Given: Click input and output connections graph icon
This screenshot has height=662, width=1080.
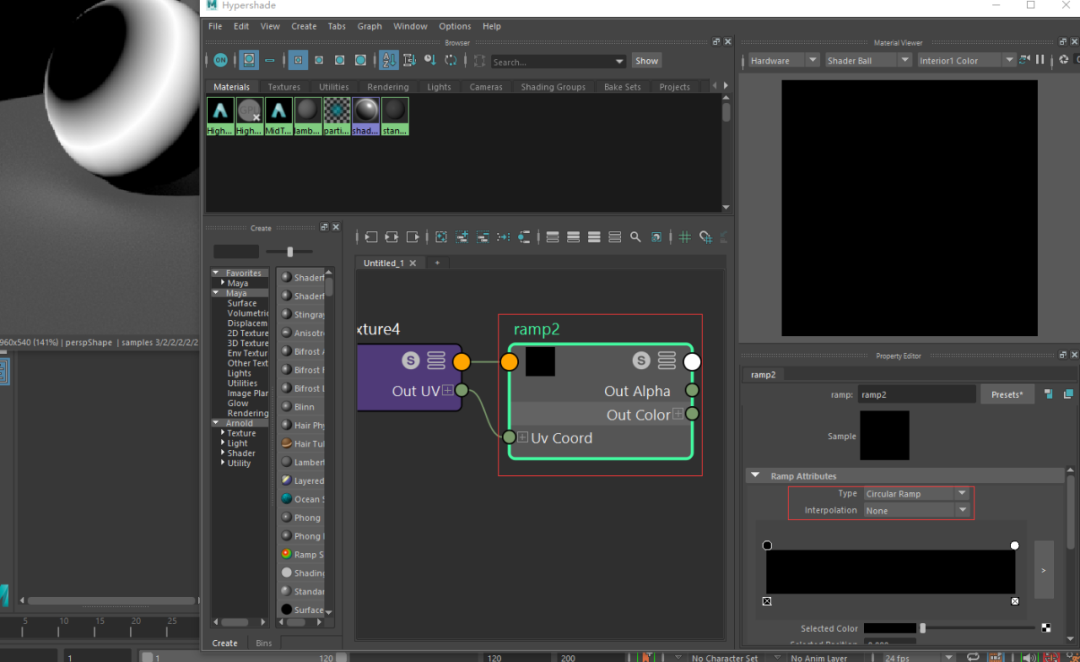Looking at the screenshot, I should coord(392,237).
